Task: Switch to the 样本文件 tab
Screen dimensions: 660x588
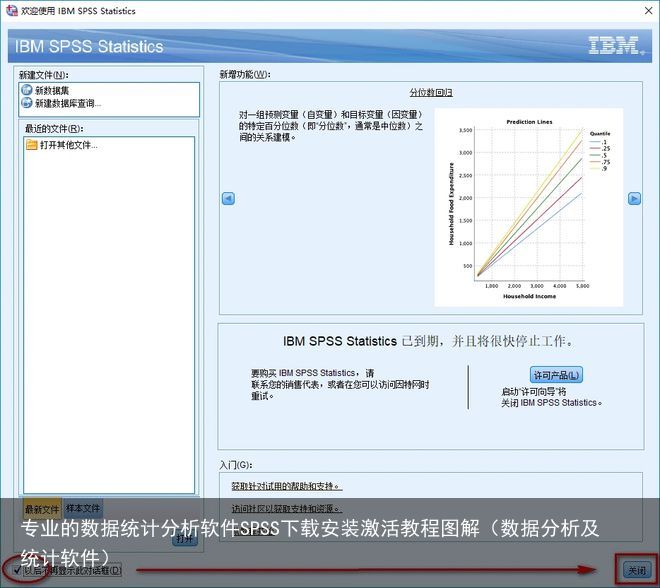Action: pyautogui.click(x=83, y=508)
